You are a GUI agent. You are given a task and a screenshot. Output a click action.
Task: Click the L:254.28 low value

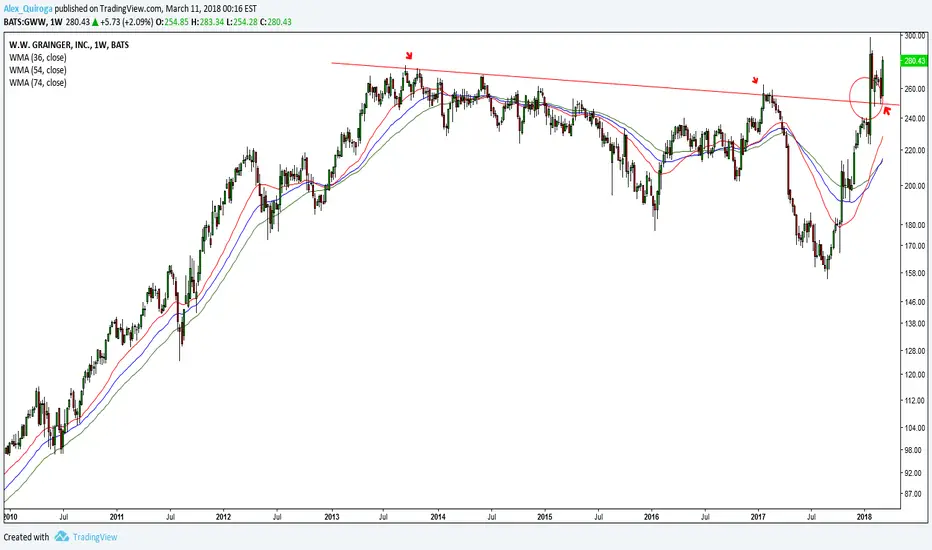point(243,22)
